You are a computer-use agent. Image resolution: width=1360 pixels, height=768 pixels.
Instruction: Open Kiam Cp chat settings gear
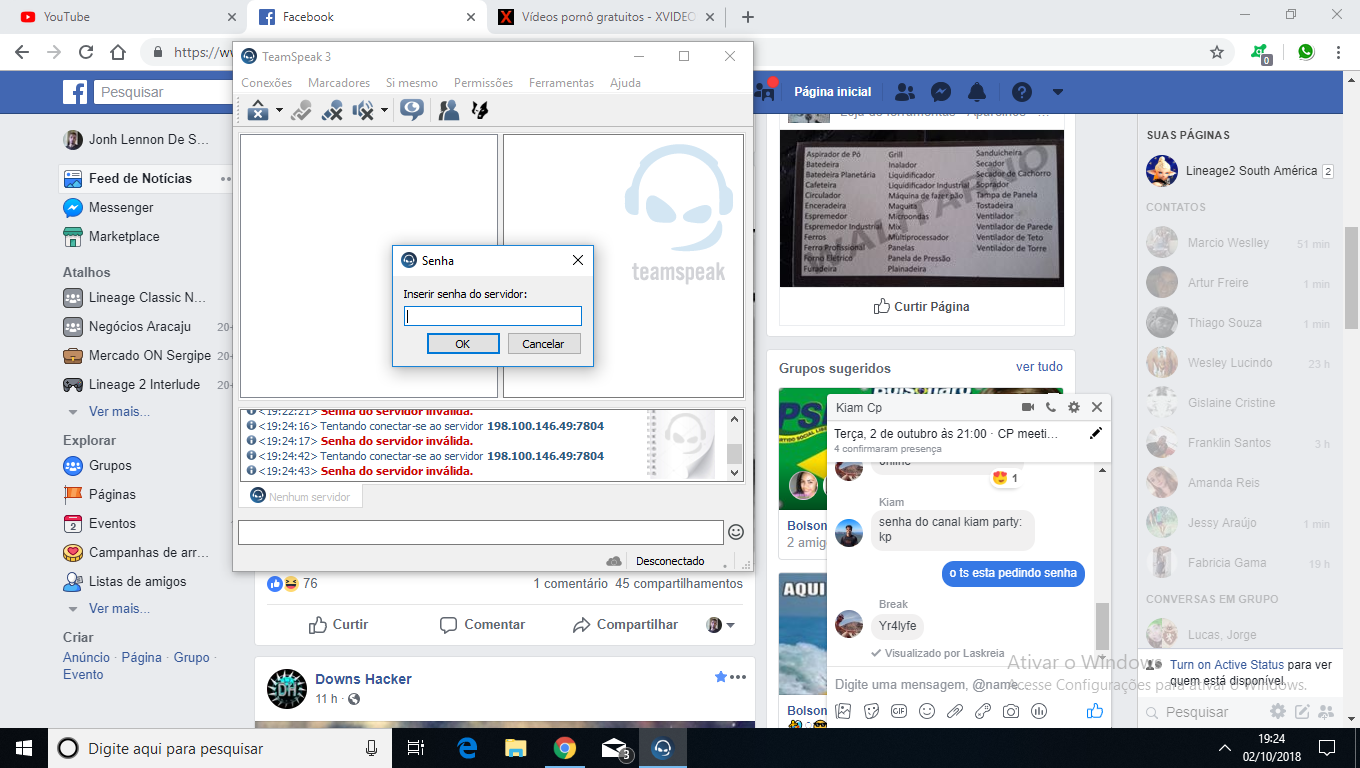[x=1074, y=407]
